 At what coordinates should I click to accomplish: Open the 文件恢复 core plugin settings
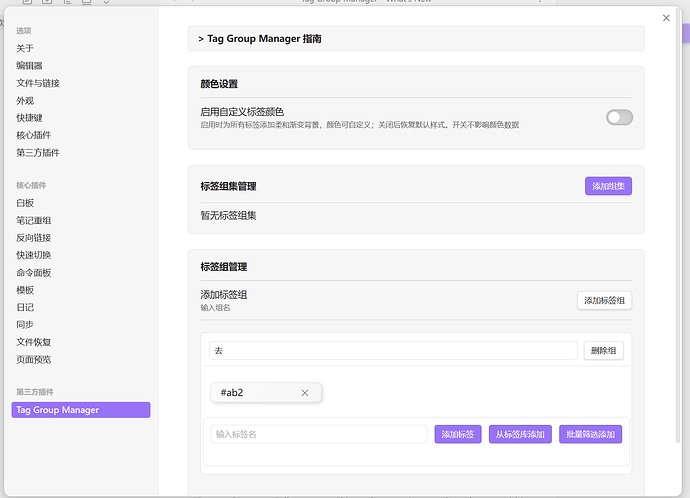click(x=34, y=342)
